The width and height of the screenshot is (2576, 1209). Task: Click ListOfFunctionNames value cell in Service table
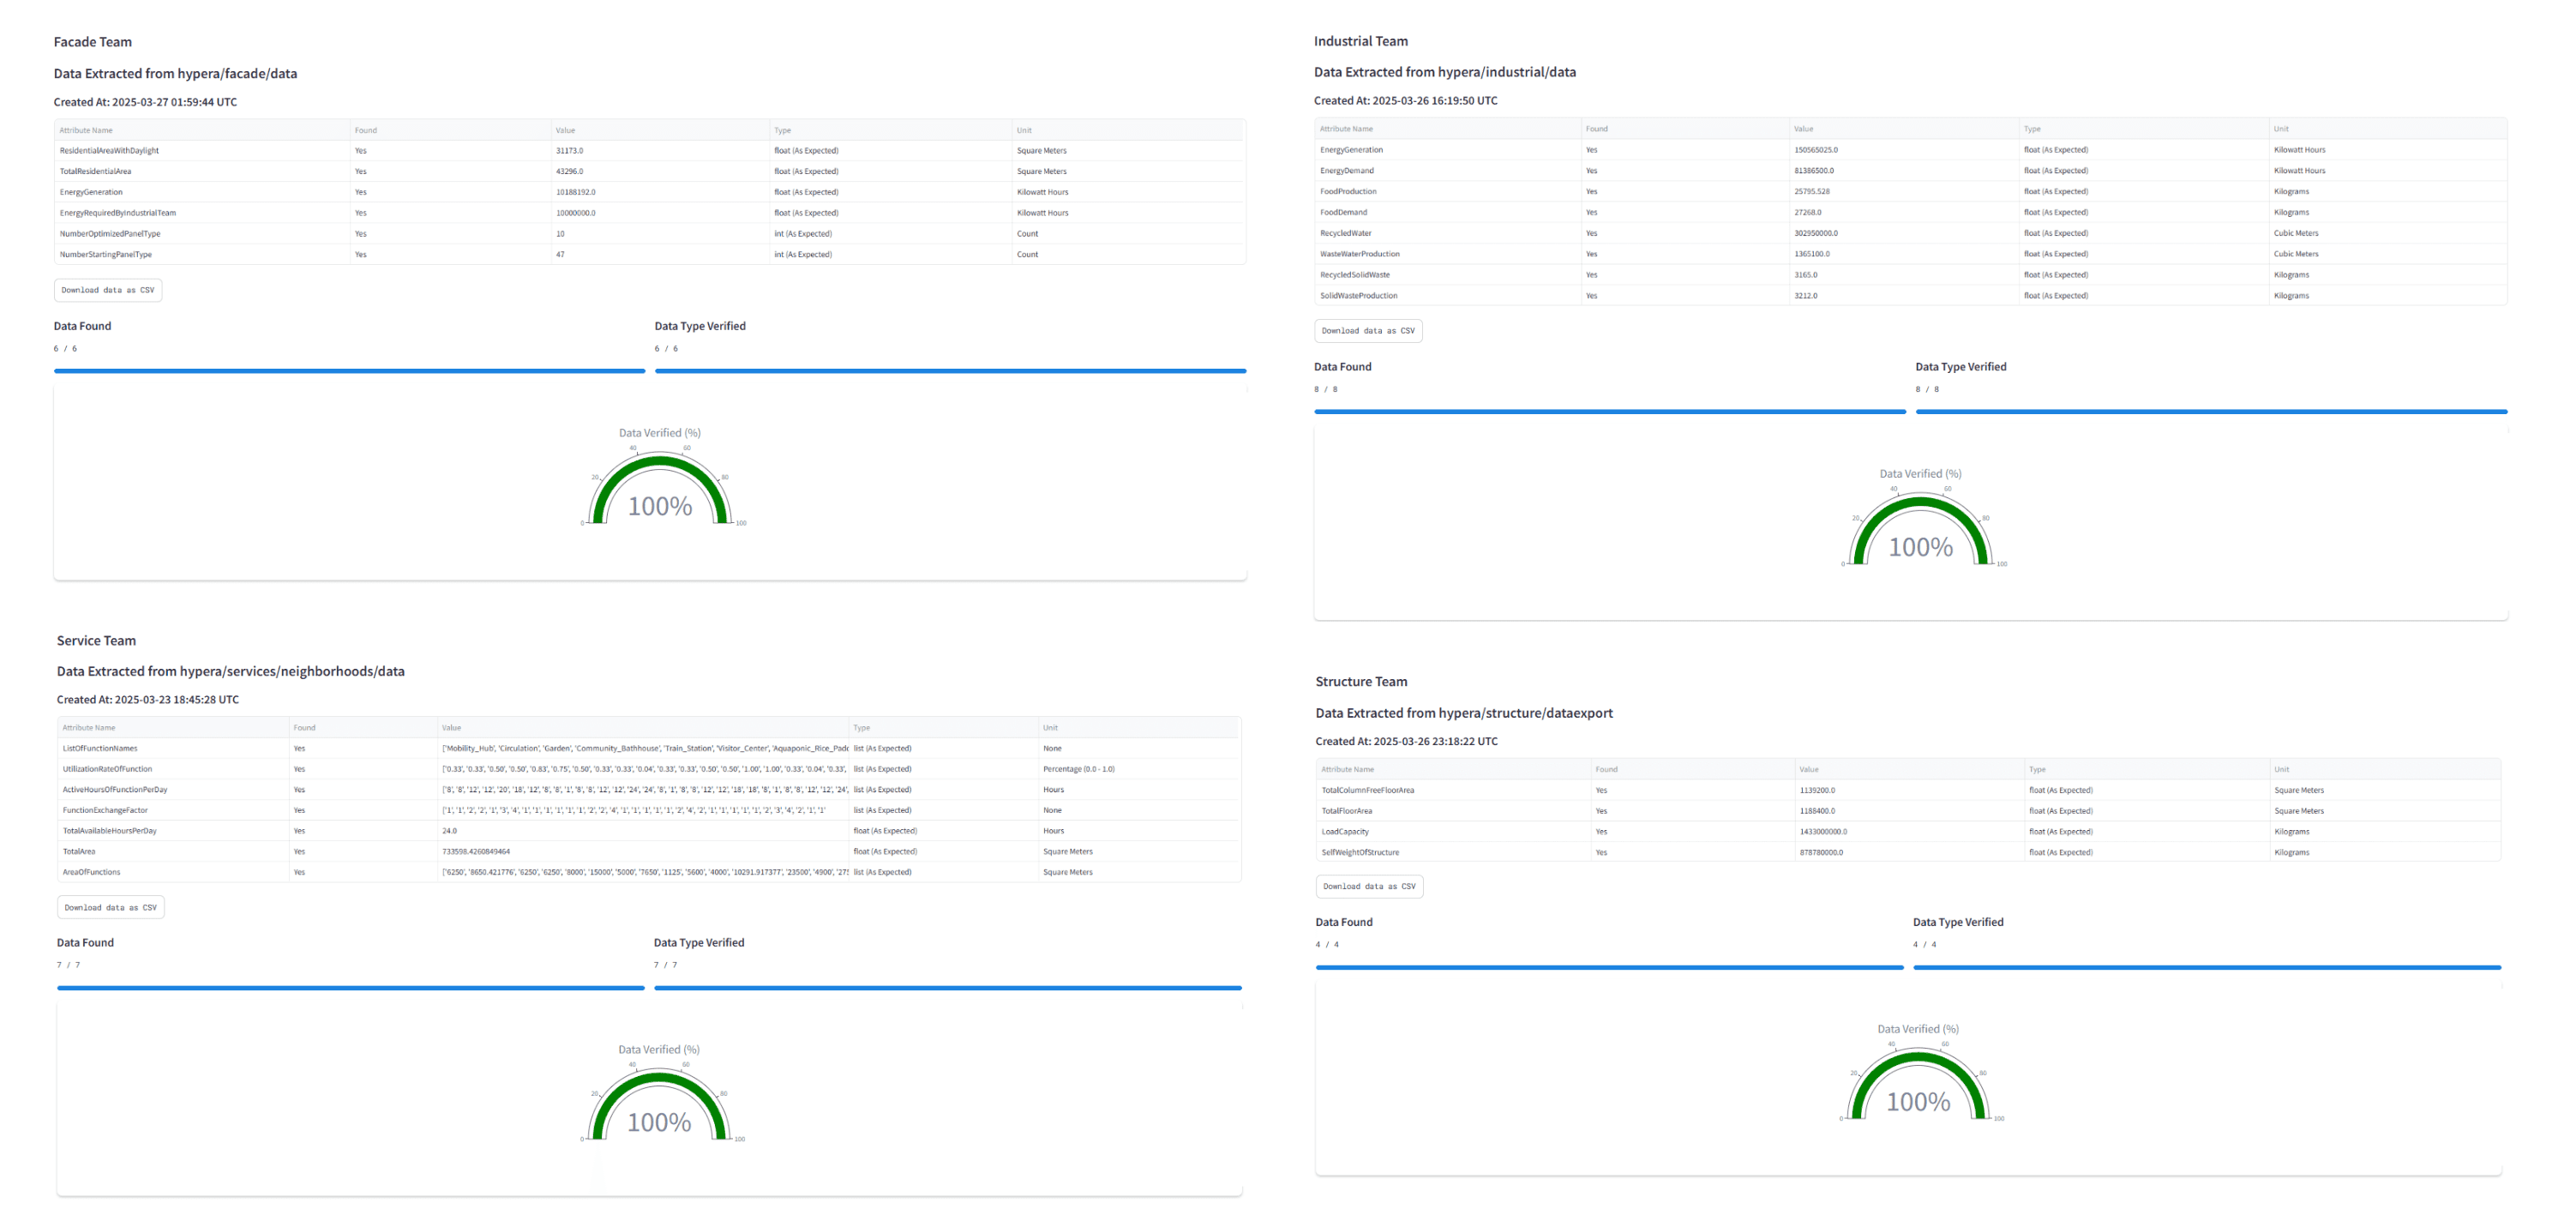[644, 748]
